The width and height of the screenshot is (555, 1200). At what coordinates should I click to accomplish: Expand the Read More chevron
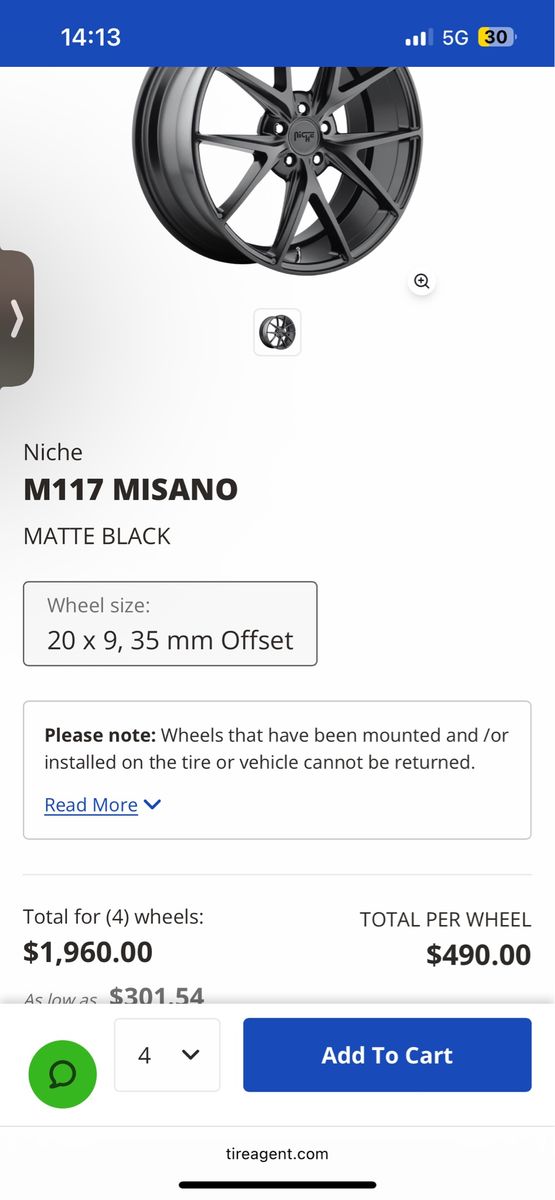coord(152,805)
